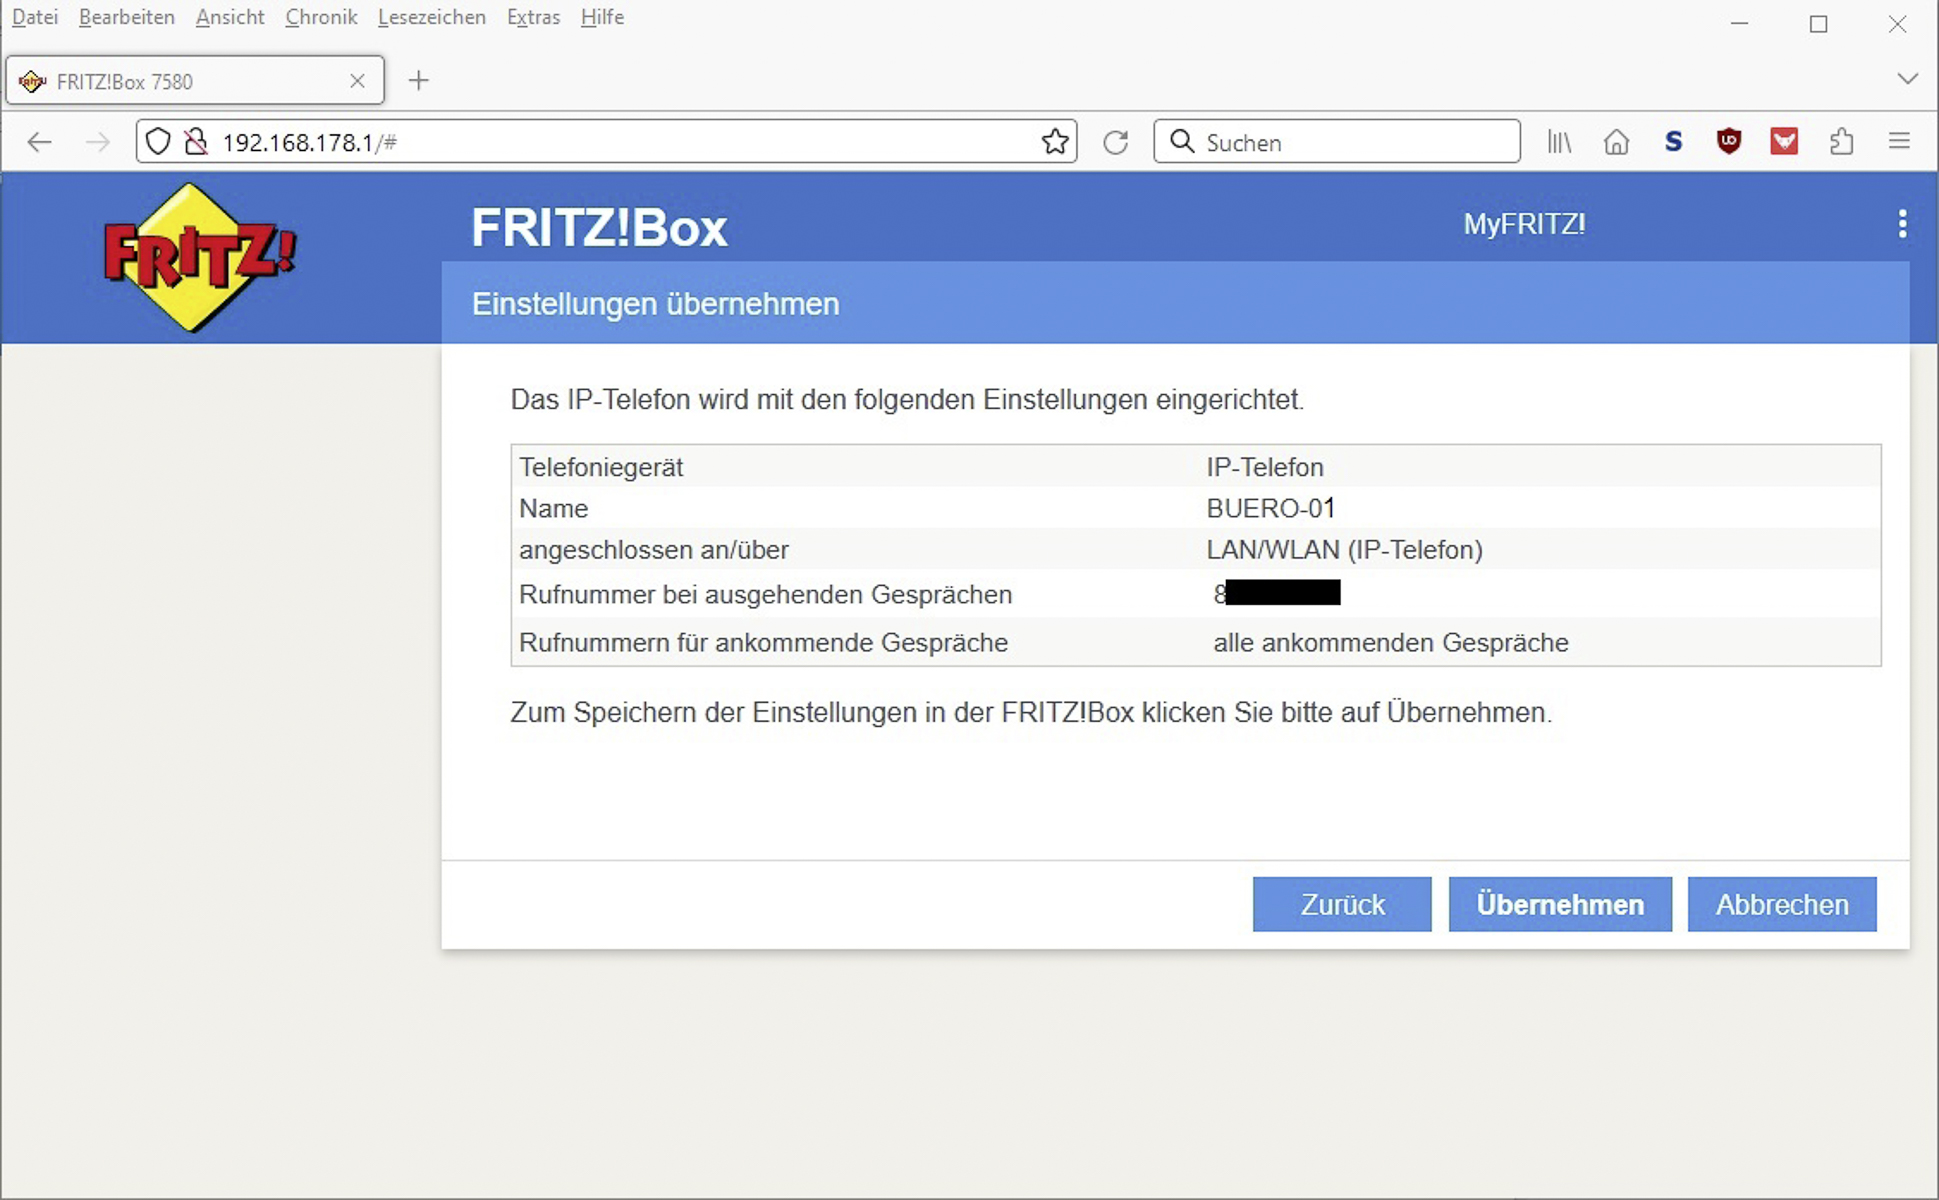
Task: Click the LAN/WLAN (IP-Telefon) value
Action: tap(1344, 550)
